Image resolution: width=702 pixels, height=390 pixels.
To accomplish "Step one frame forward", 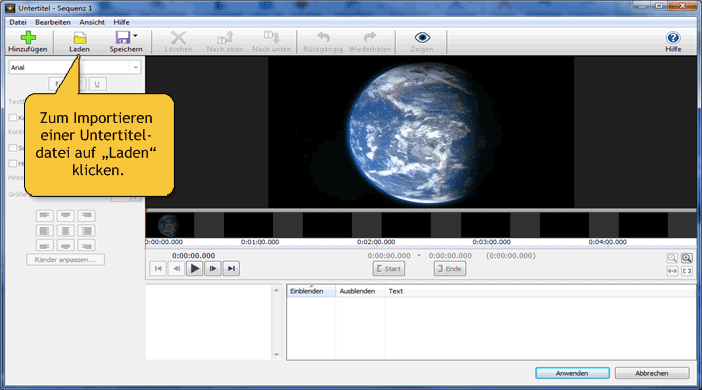I will point(213,269).
